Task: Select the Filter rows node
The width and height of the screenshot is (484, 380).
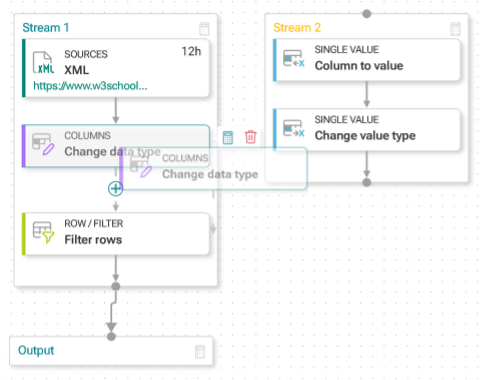Action: pos(116,234)
